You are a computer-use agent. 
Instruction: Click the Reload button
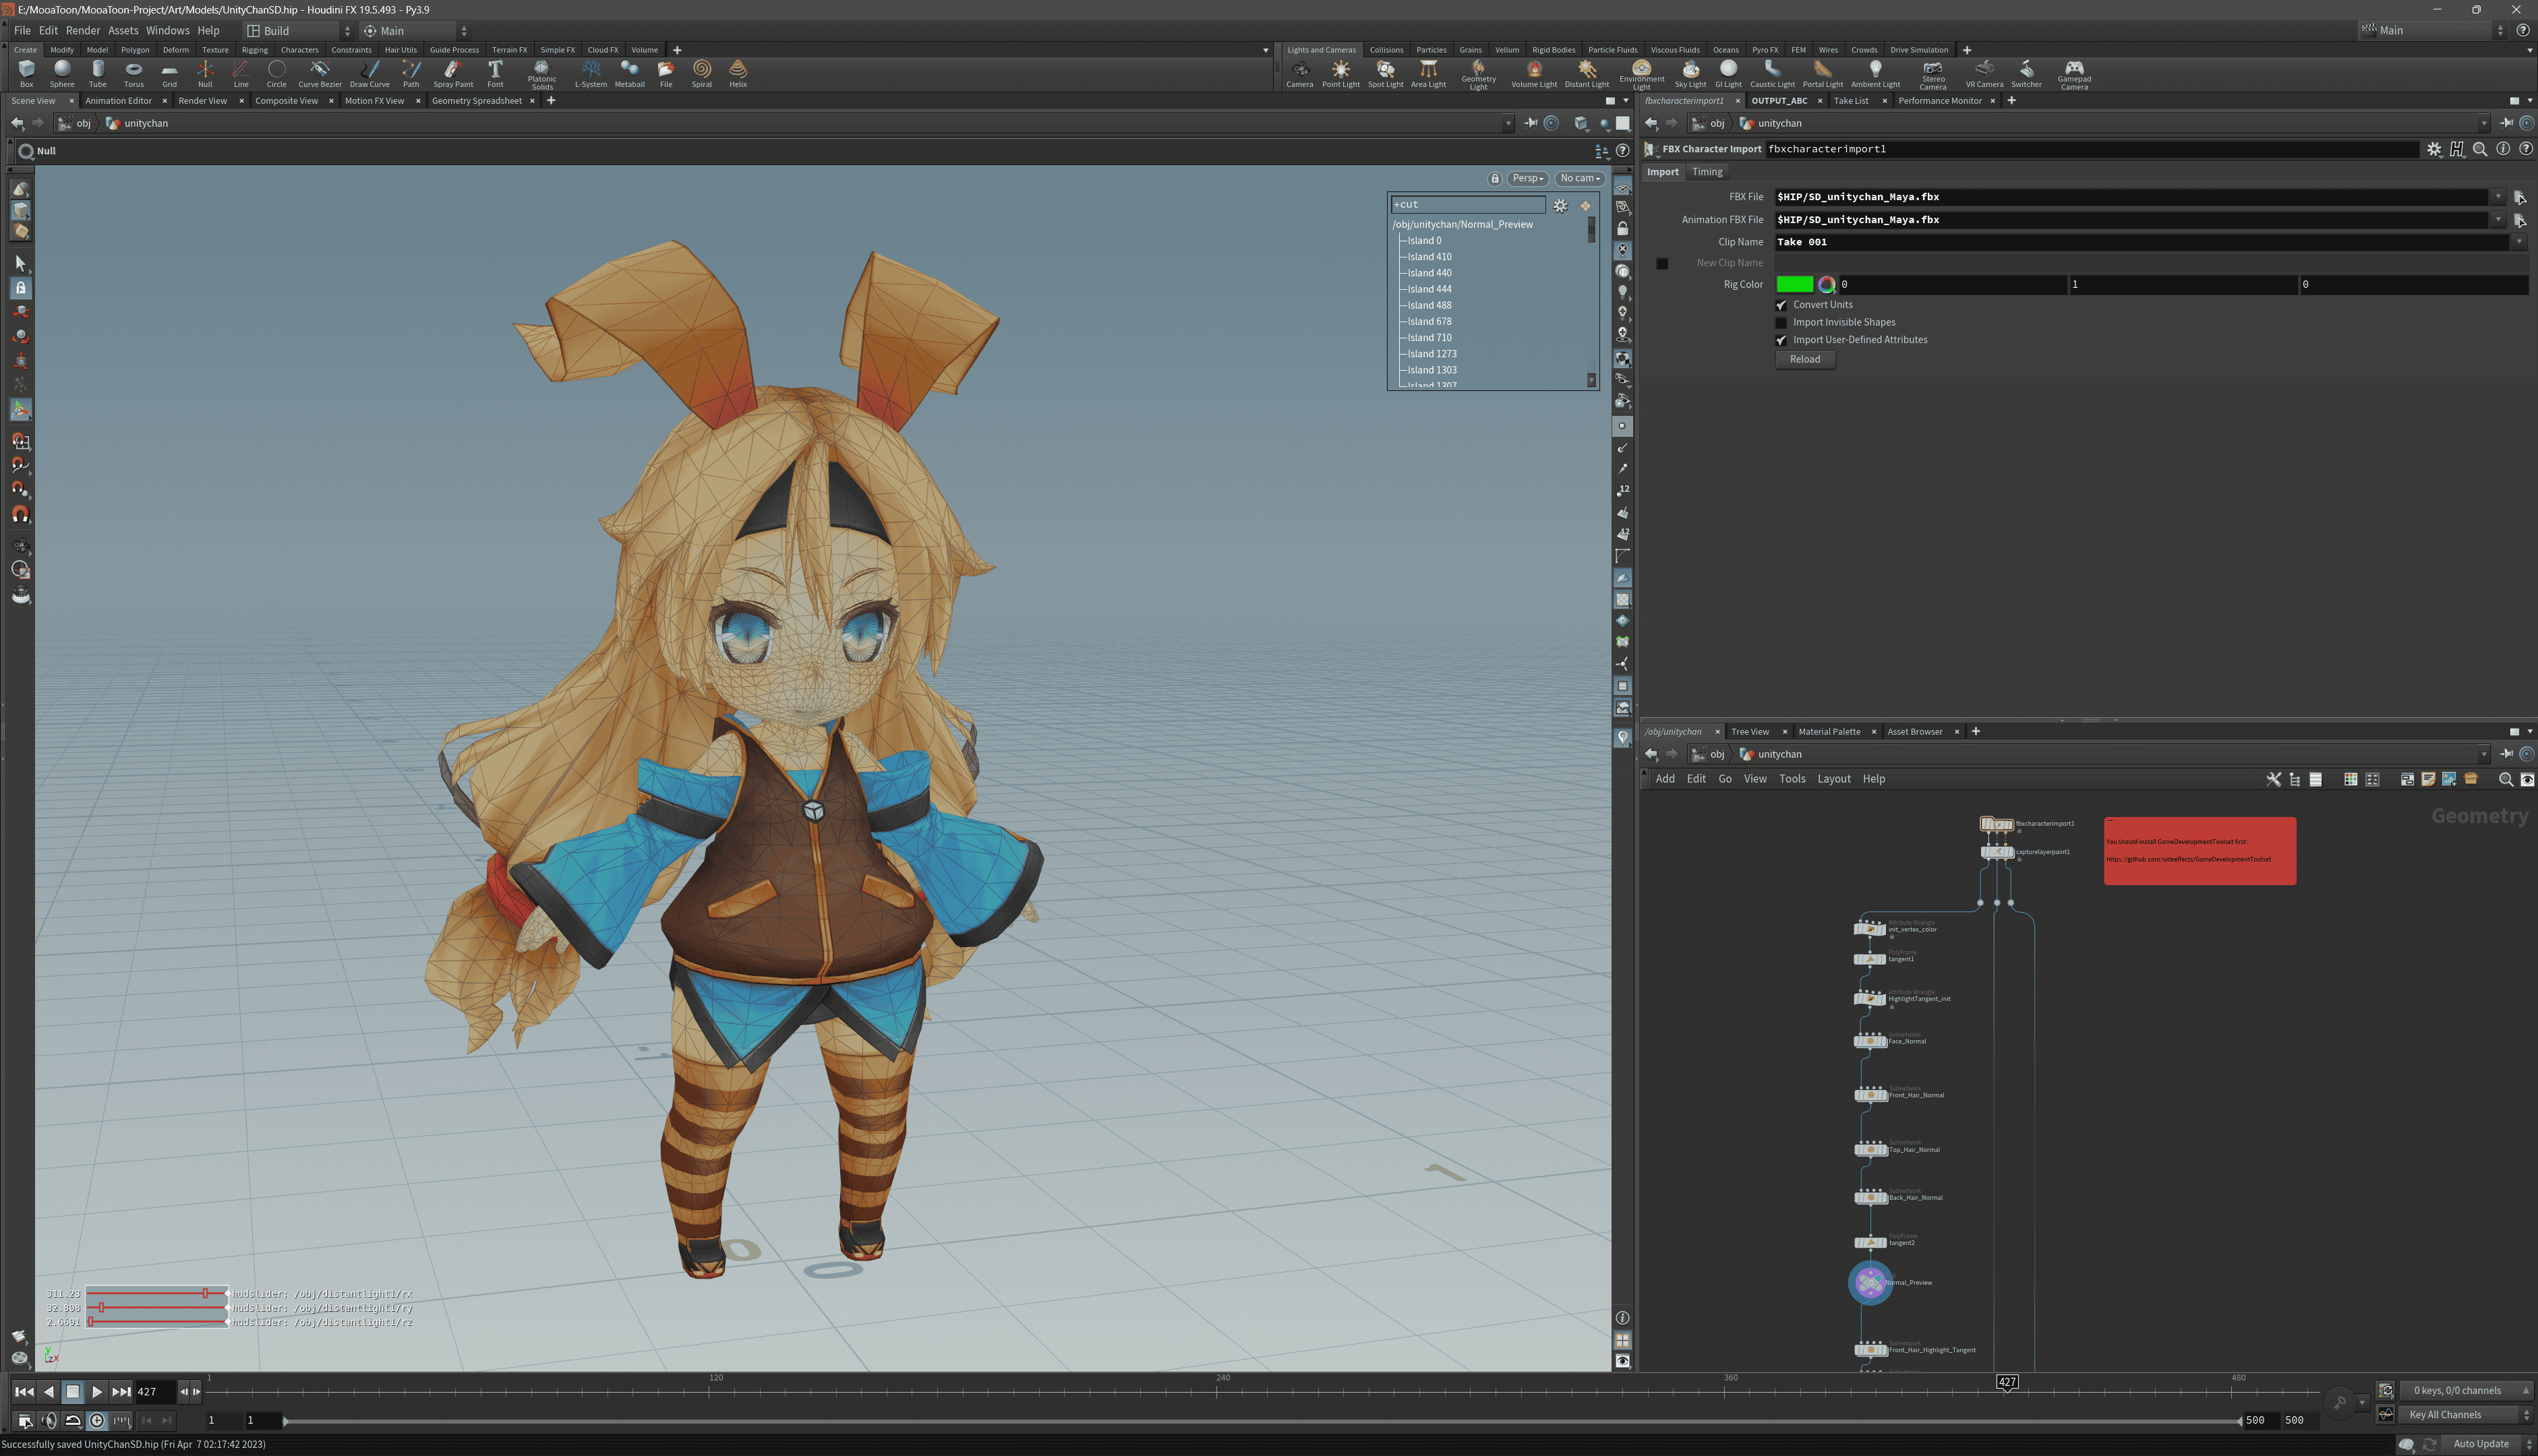pos(1805,359)
